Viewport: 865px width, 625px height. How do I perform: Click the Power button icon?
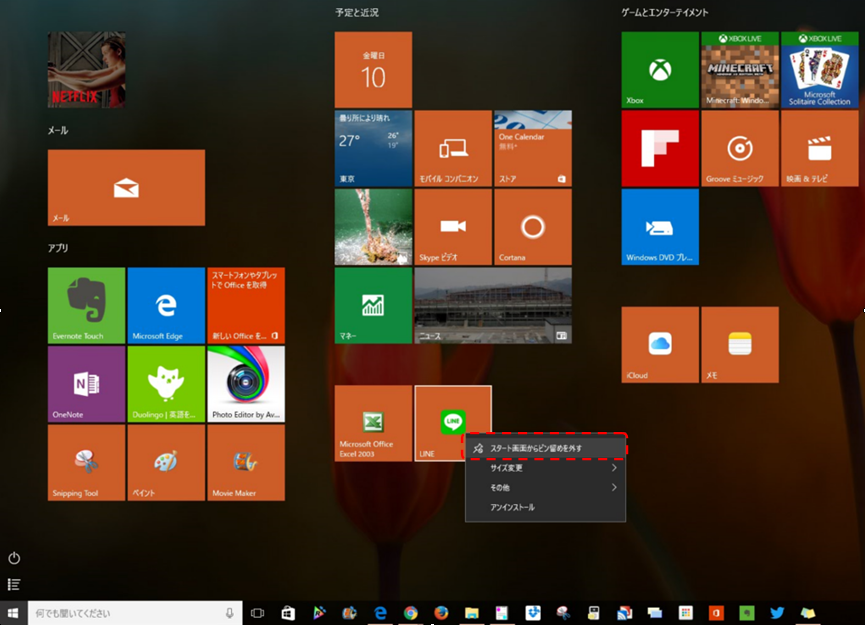coord(14,558)
